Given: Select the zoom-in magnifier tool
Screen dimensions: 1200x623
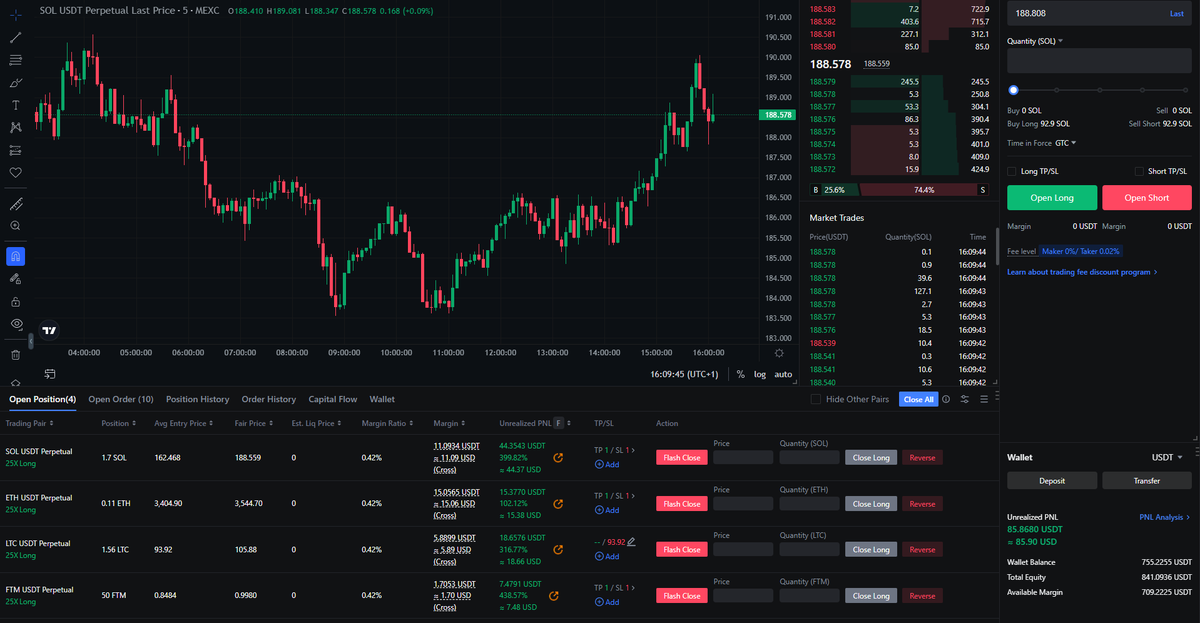Looking at the screenshot, I should 15,226.
